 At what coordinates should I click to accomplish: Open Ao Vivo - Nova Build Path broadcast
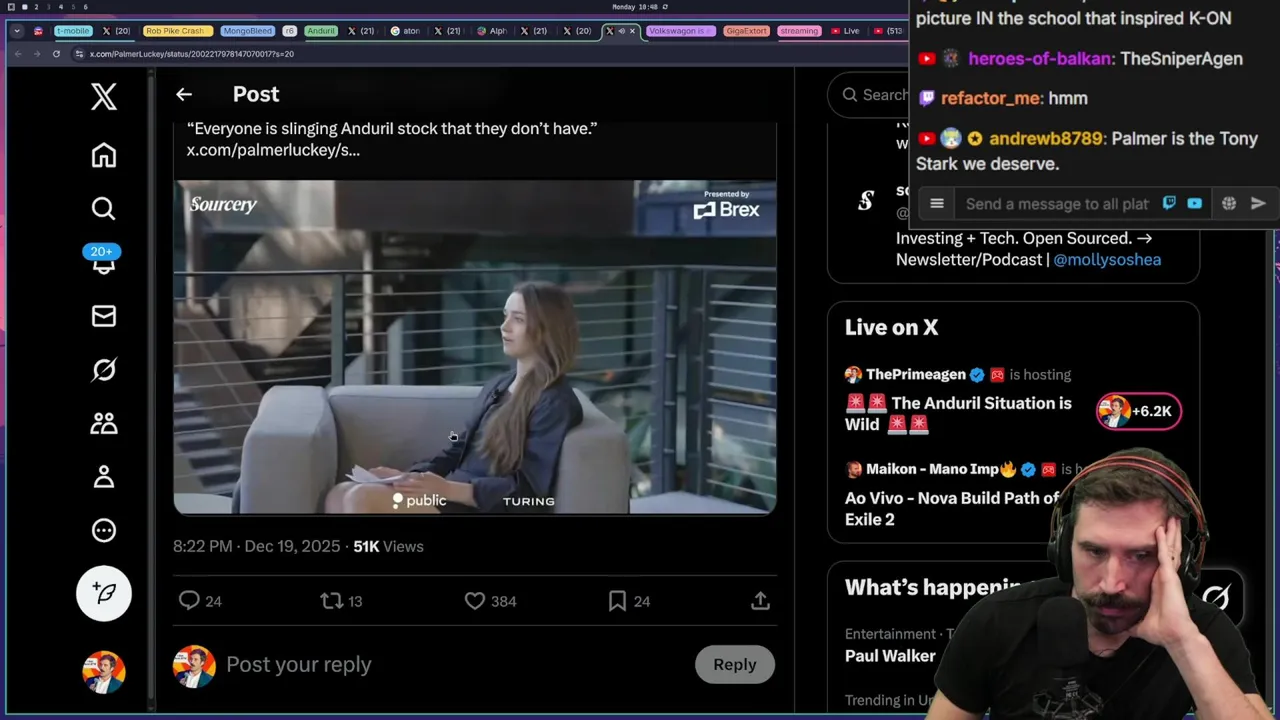951,509
